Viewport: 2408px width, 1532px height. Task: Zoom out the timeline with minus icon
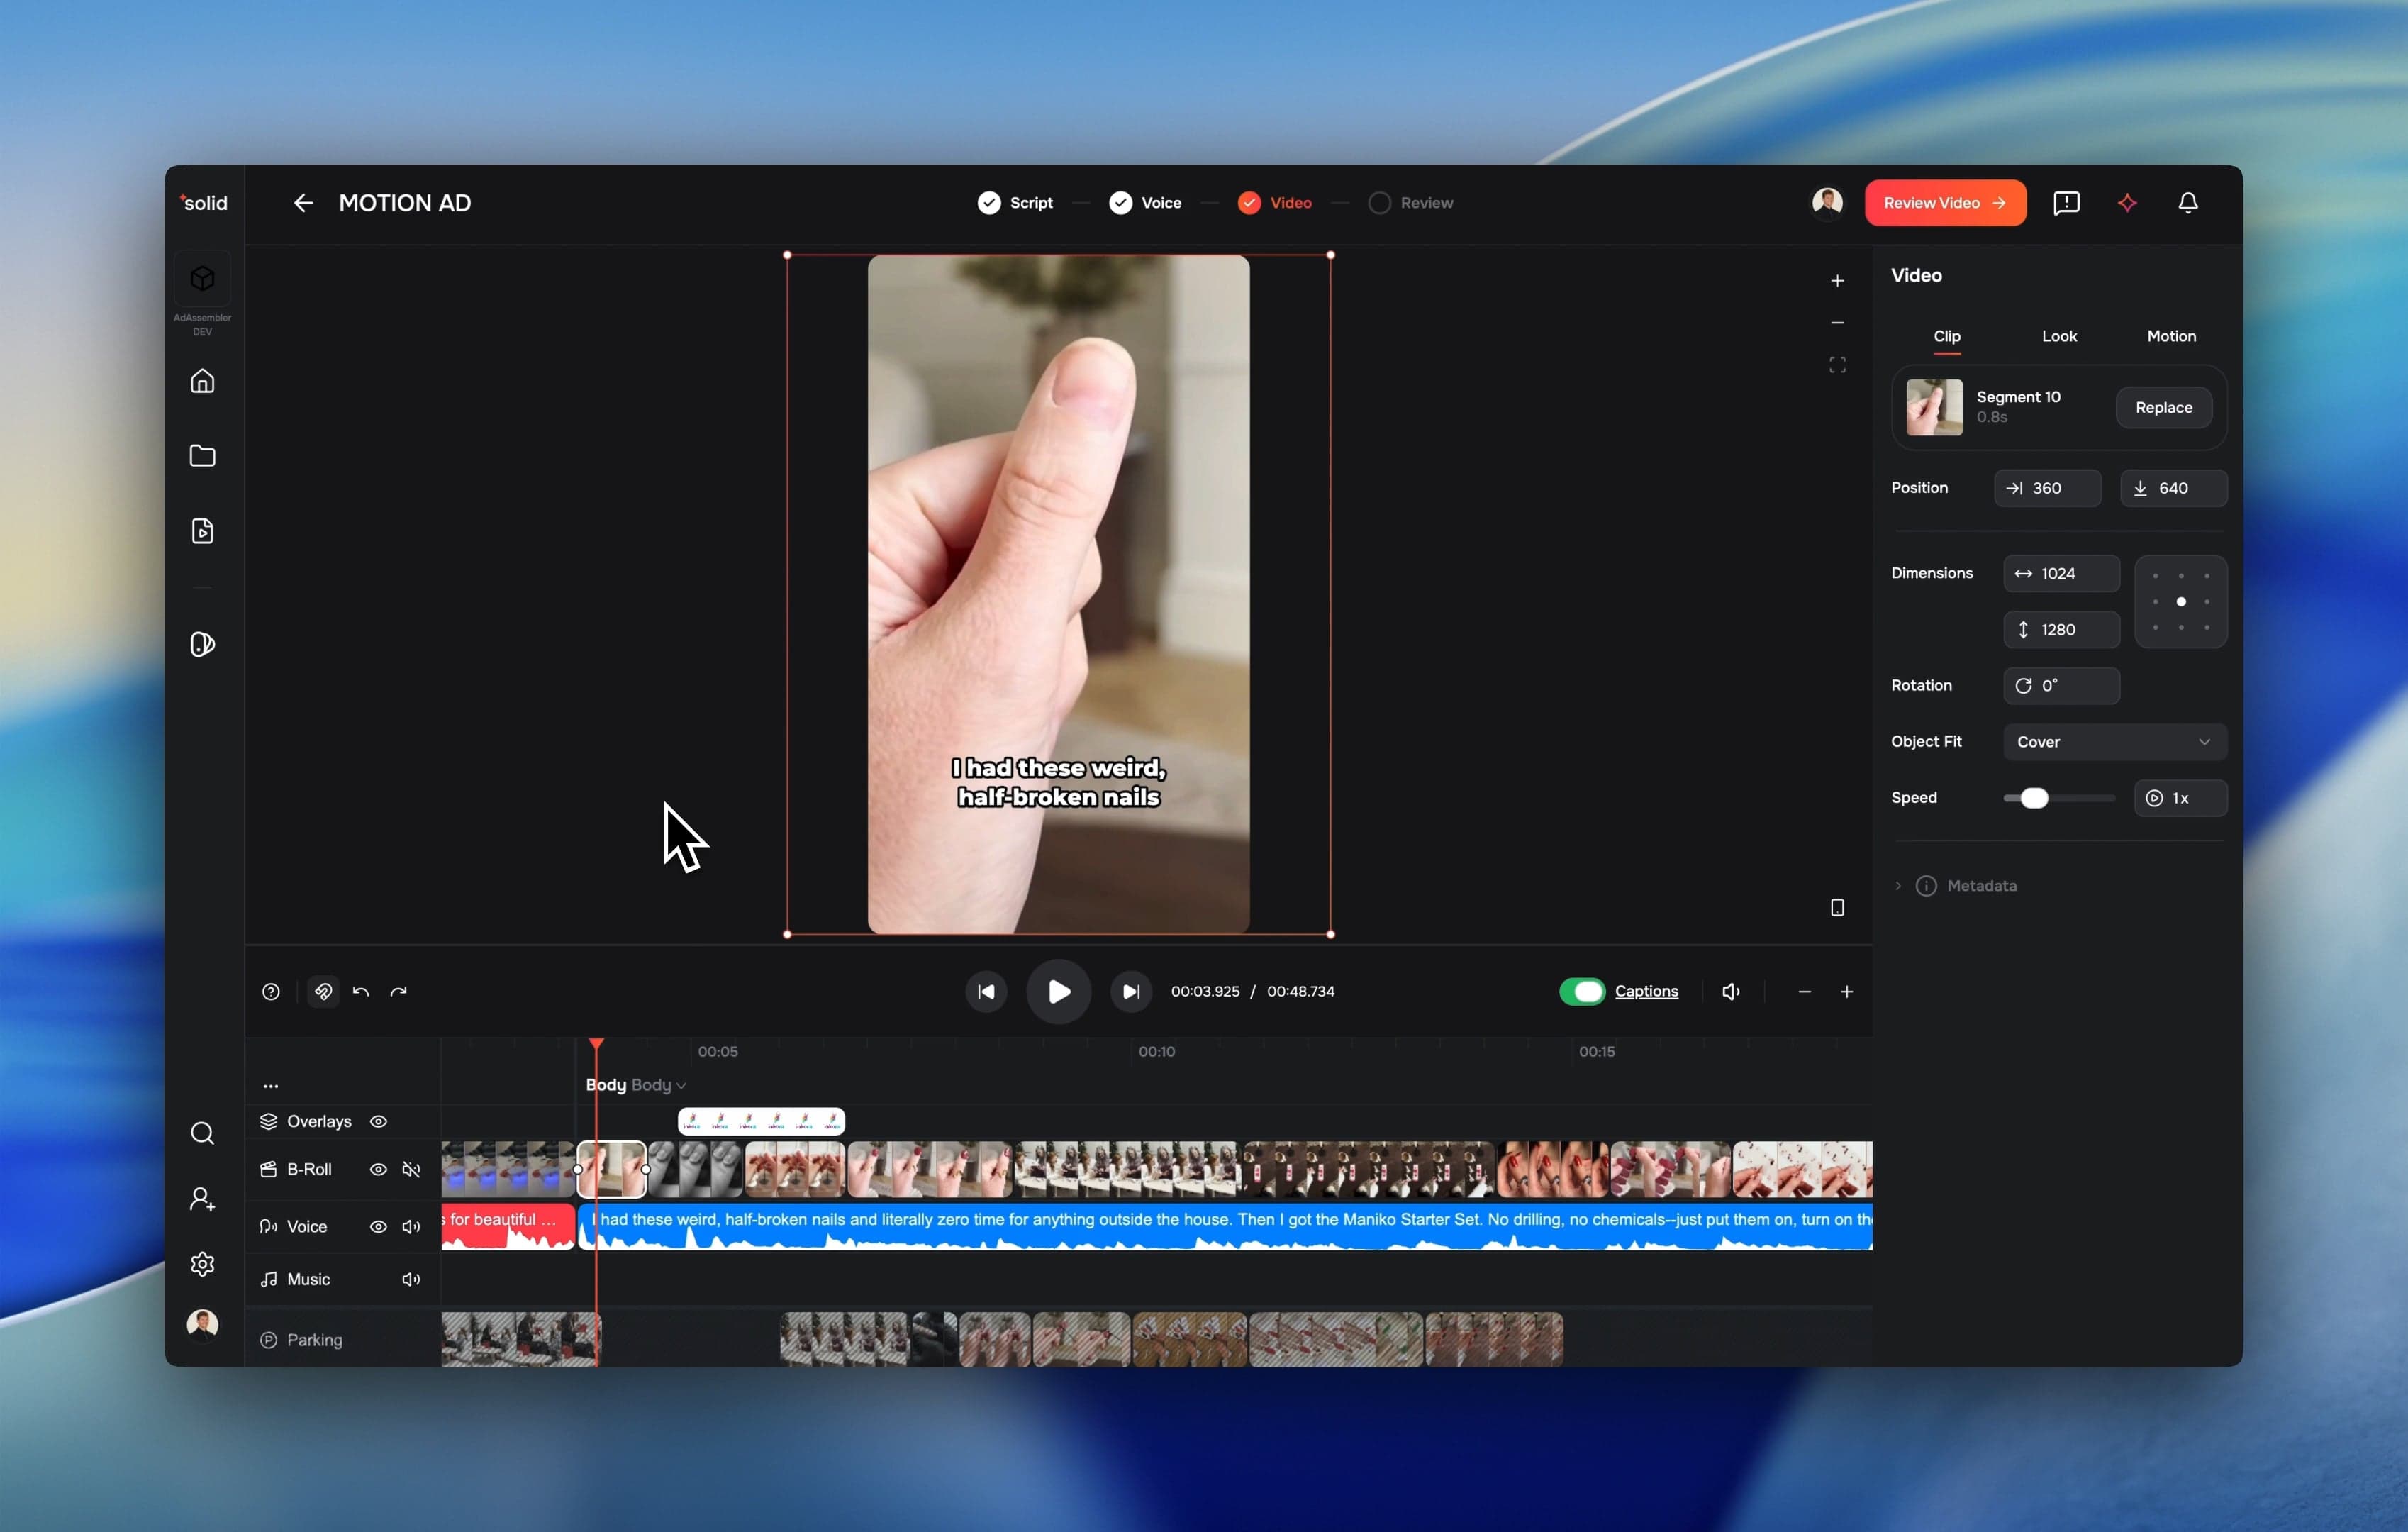coord(1804,991)
